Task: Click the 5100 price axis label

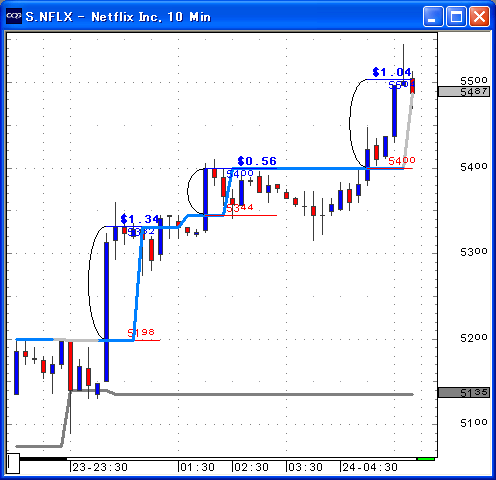Action: tap(474, 423)
